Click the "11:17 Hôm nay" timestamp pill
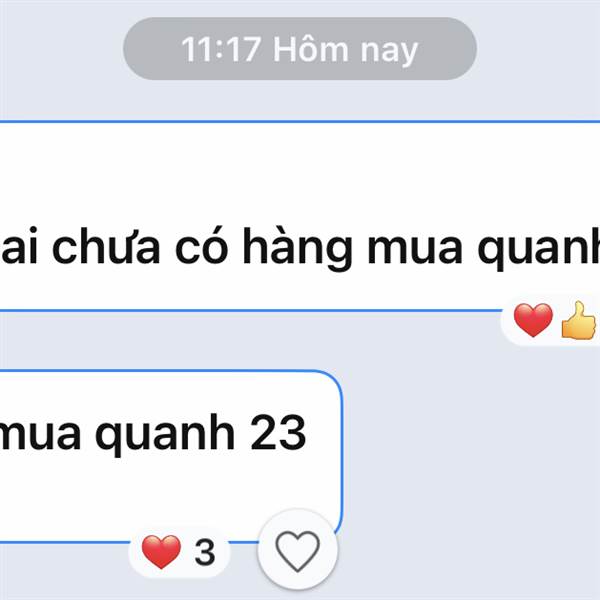 point(300,49)
